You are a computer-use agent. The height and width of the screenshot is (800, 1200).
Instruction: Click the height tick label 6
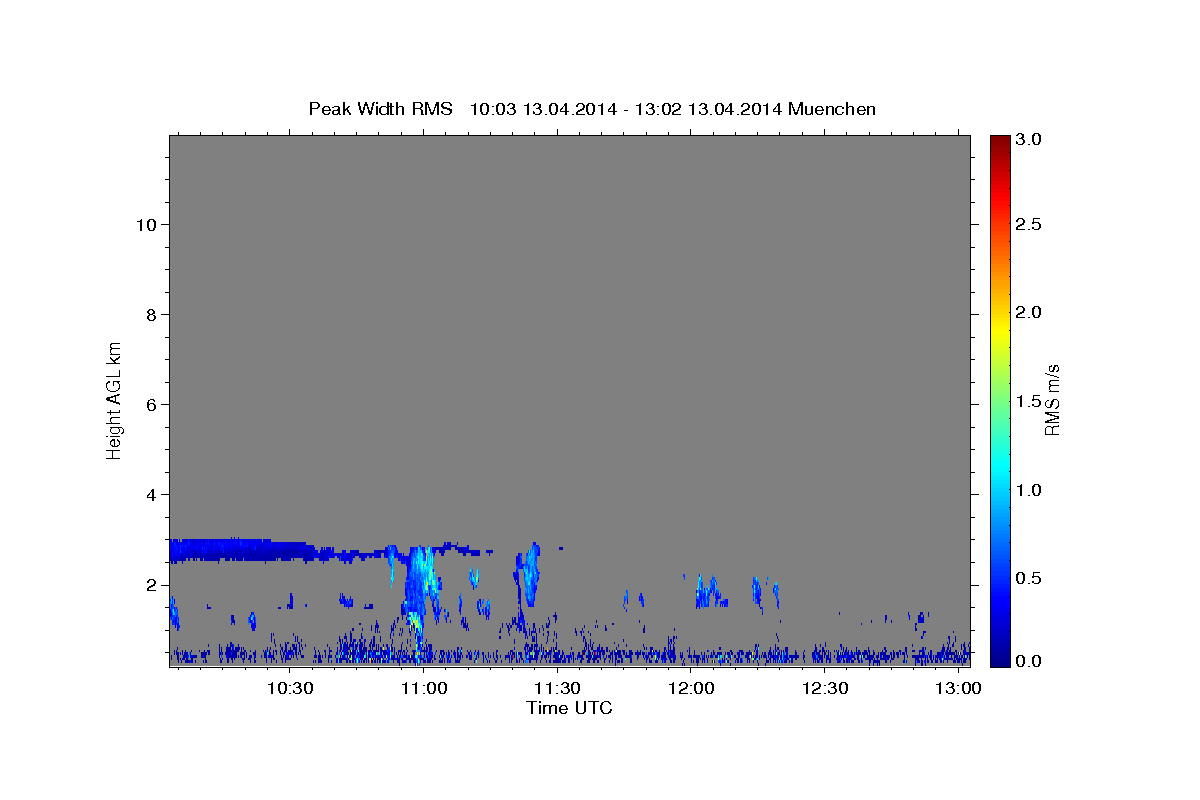[x=153, y=405]
